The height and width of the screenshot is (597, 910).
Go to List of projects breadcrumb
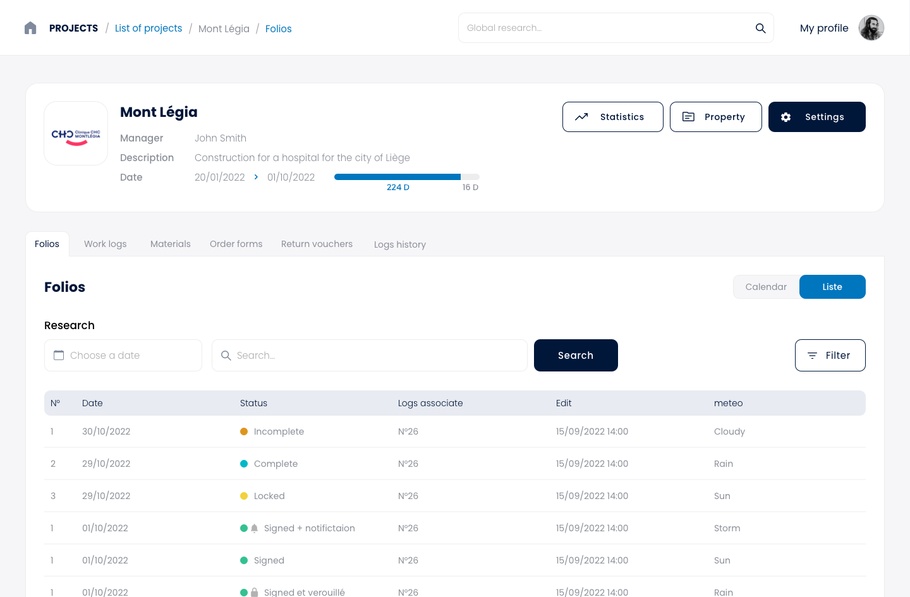point(148,28)
